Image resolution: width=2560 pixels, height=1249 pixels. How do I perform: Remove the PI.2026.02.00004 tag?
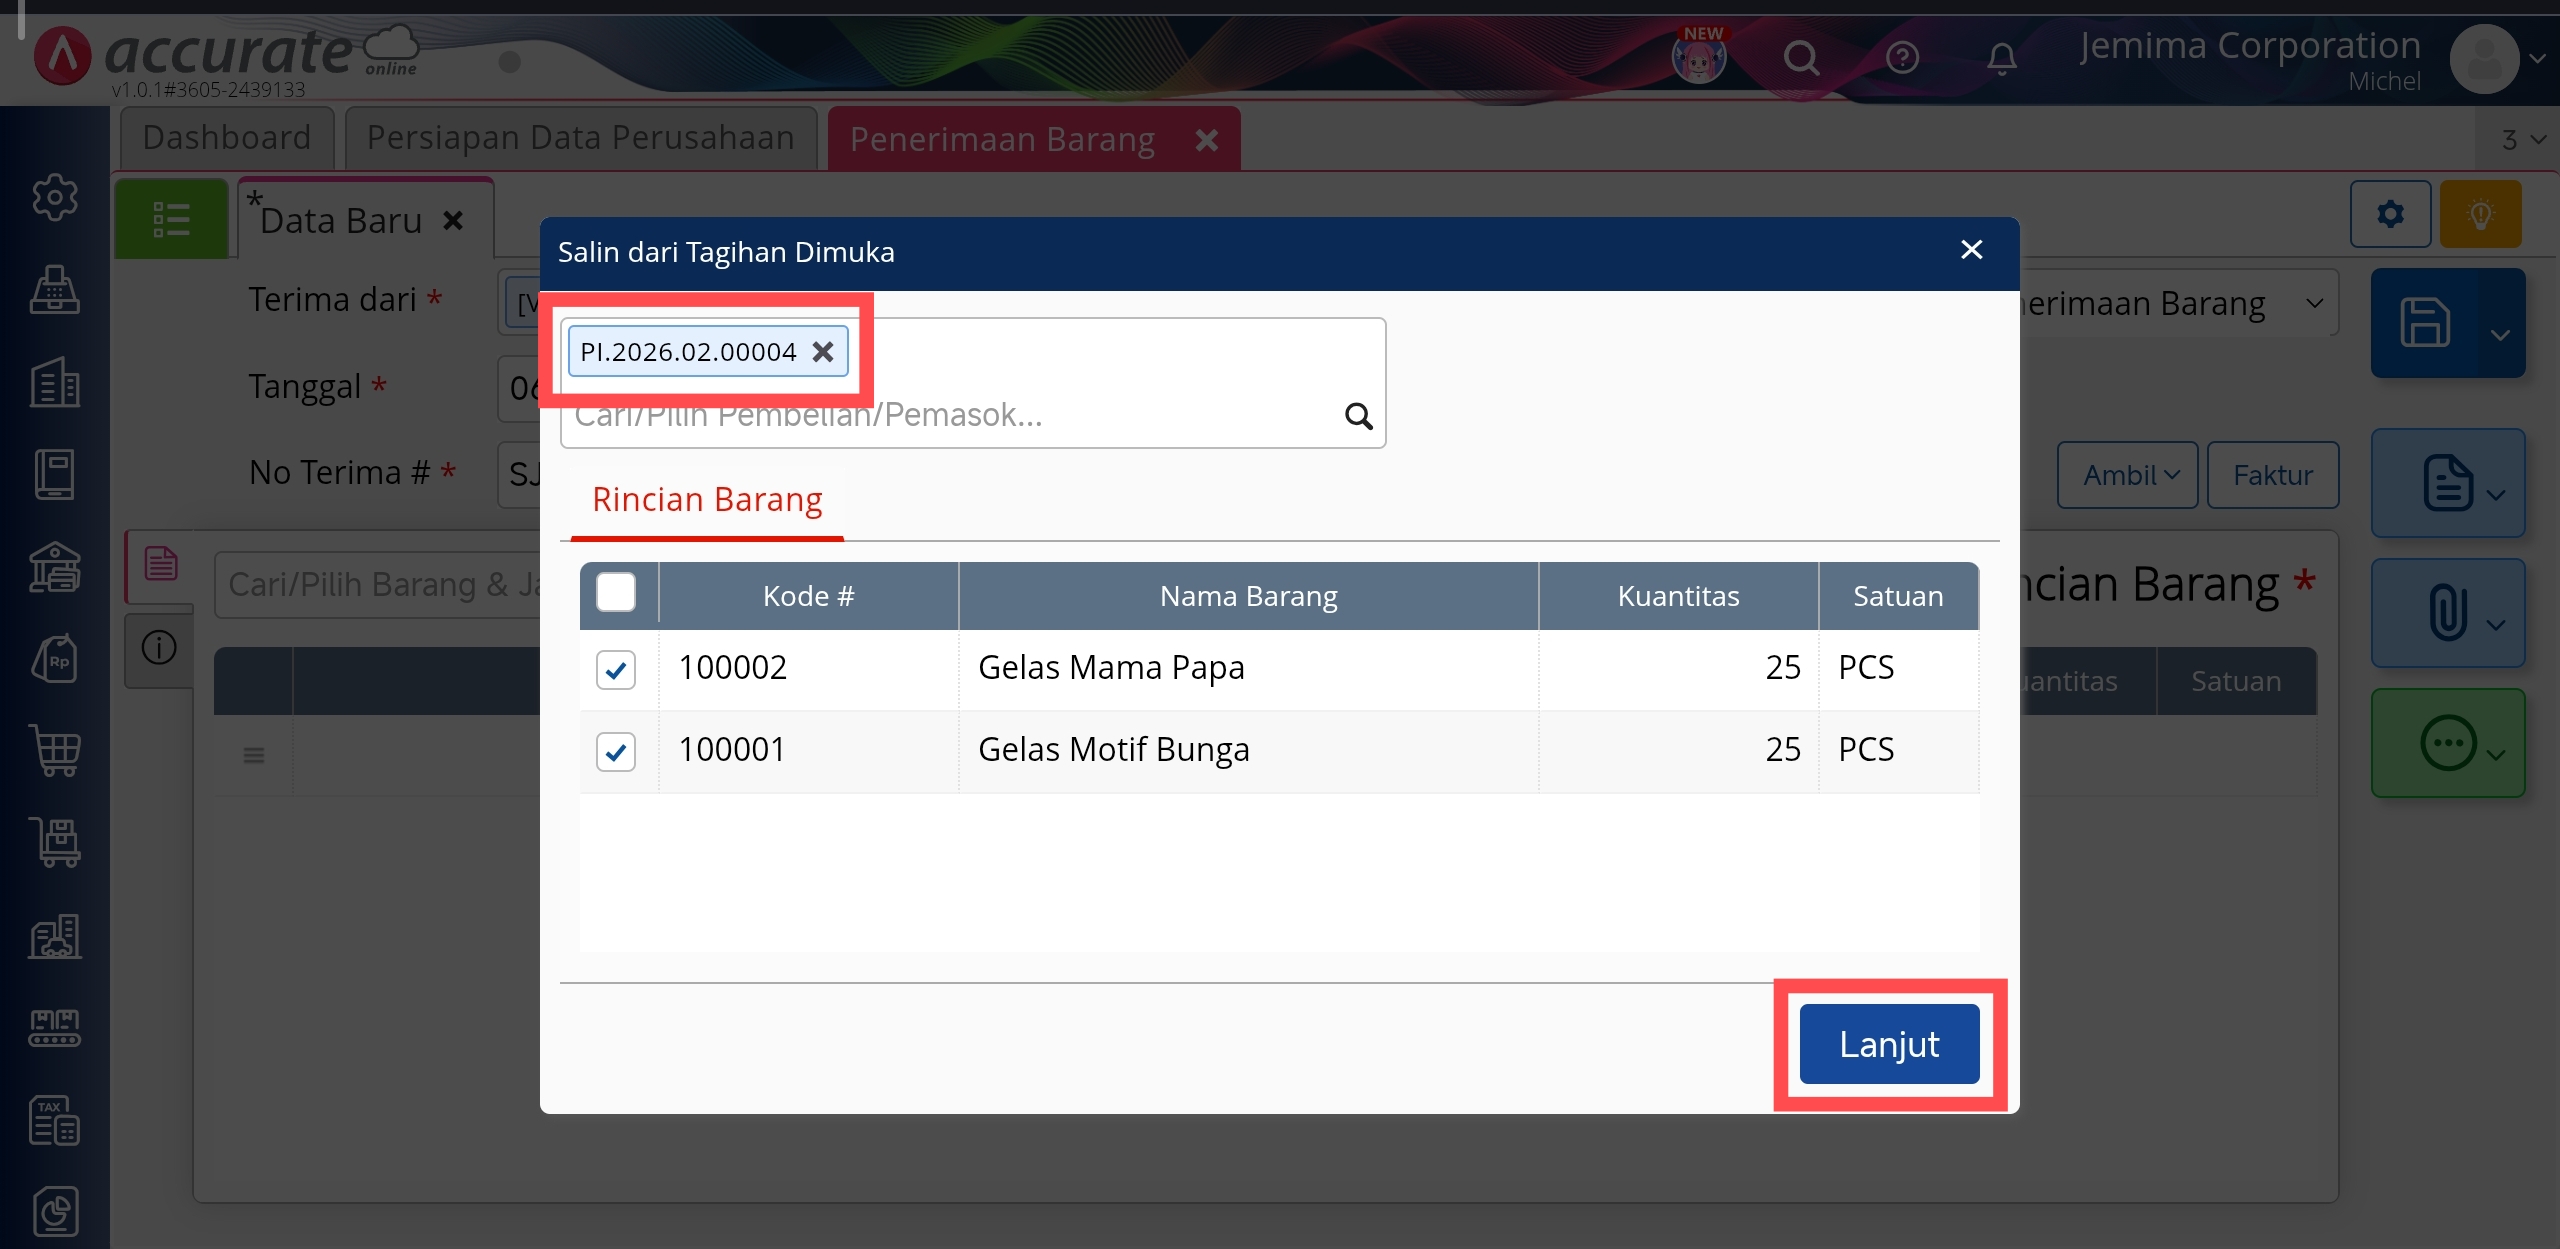[822, 352]
